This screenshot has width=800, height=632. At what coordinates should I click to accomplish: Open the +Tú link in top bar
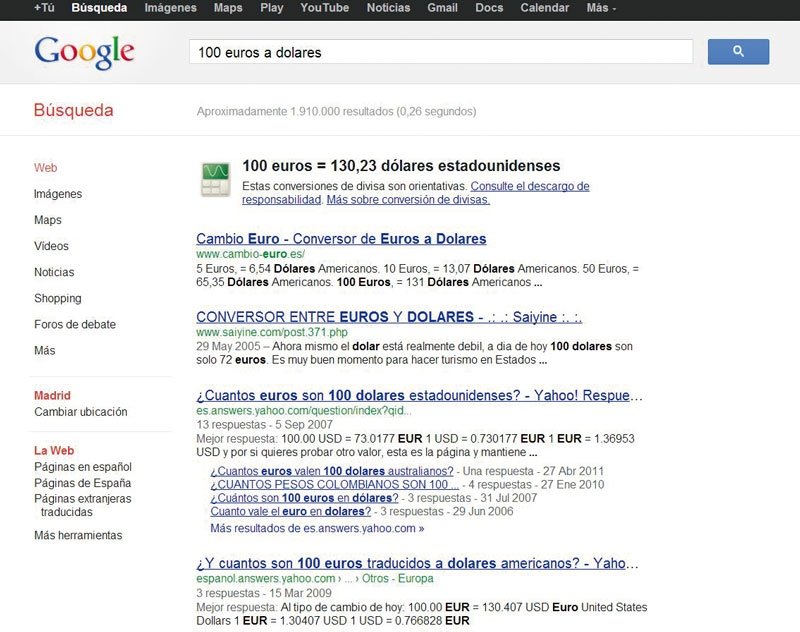pos(44,8)
